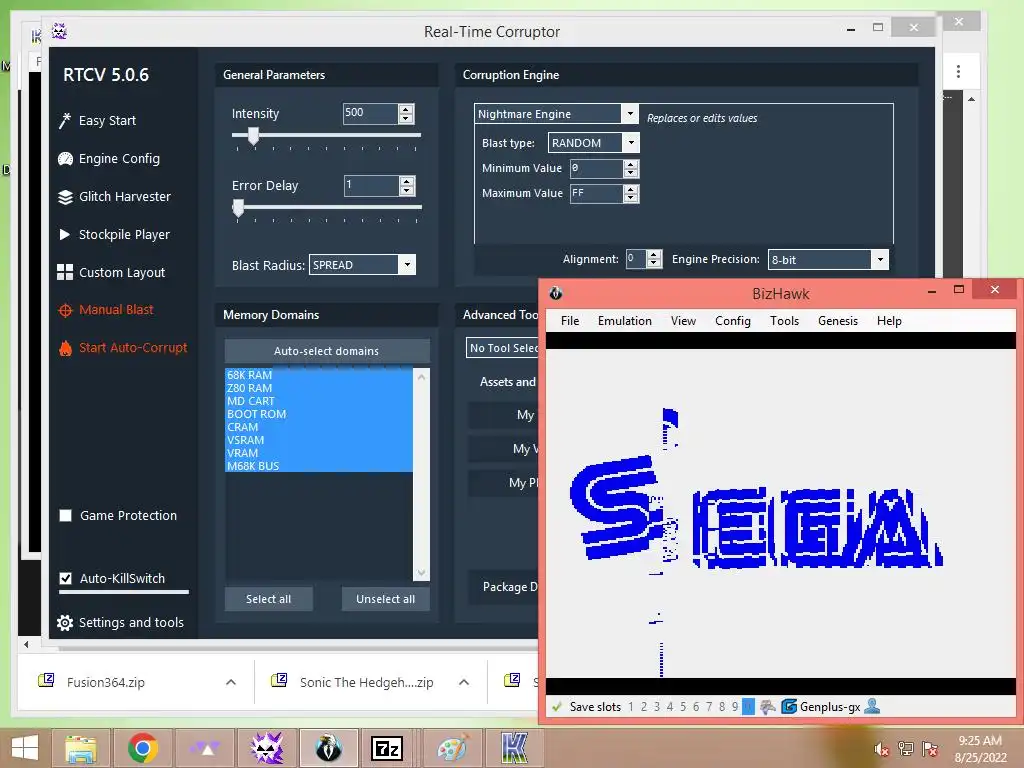Viewport: 1024px width, 768px height.
Task: Open BizHawk Genesis menu
Action: tap(838, 321)
